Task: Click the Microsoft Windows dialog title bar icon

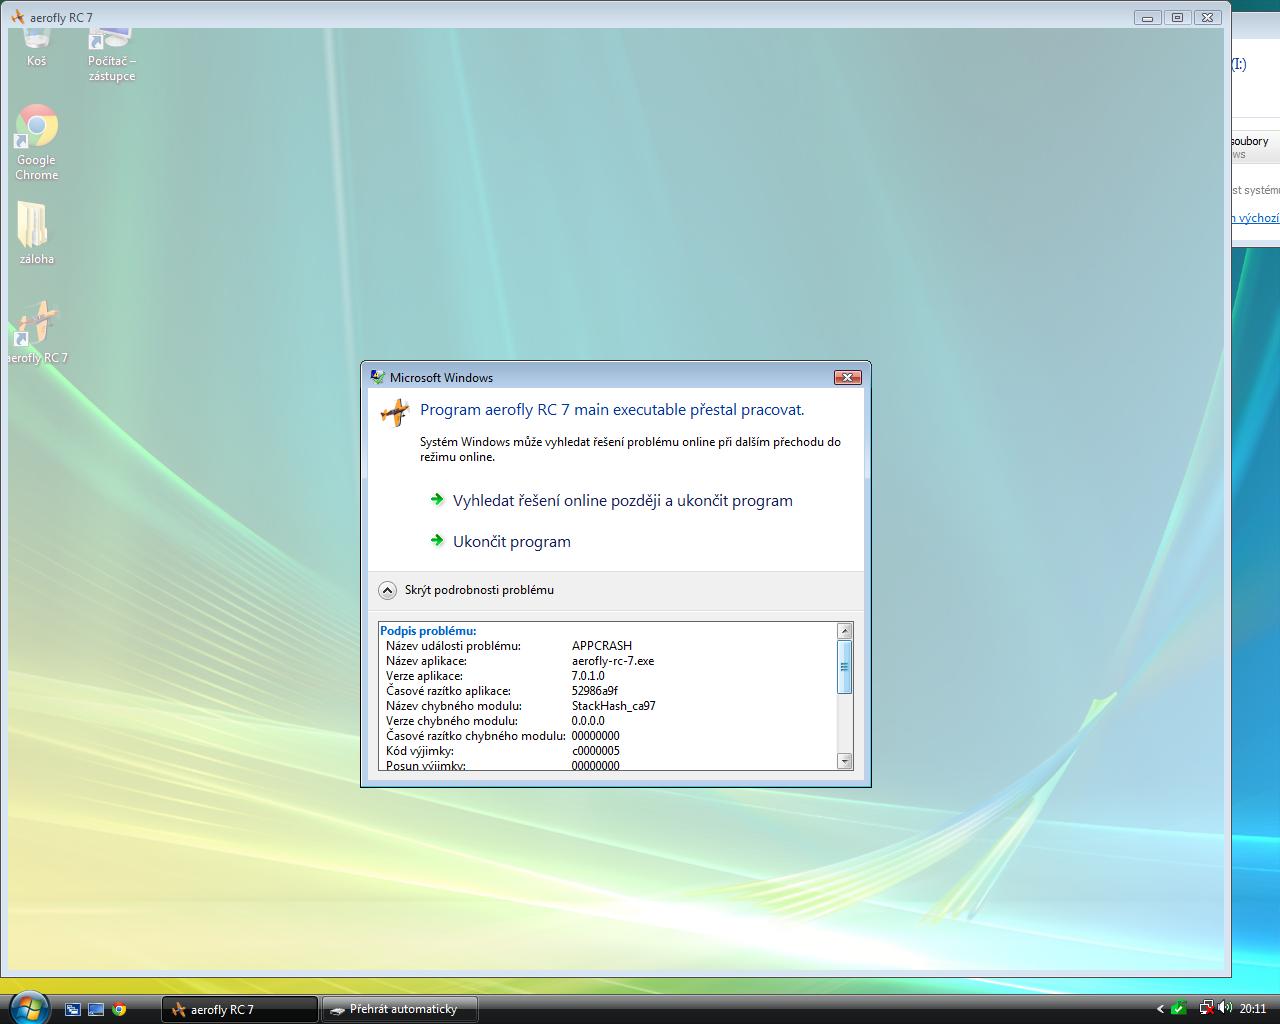Action: point(377,377)
